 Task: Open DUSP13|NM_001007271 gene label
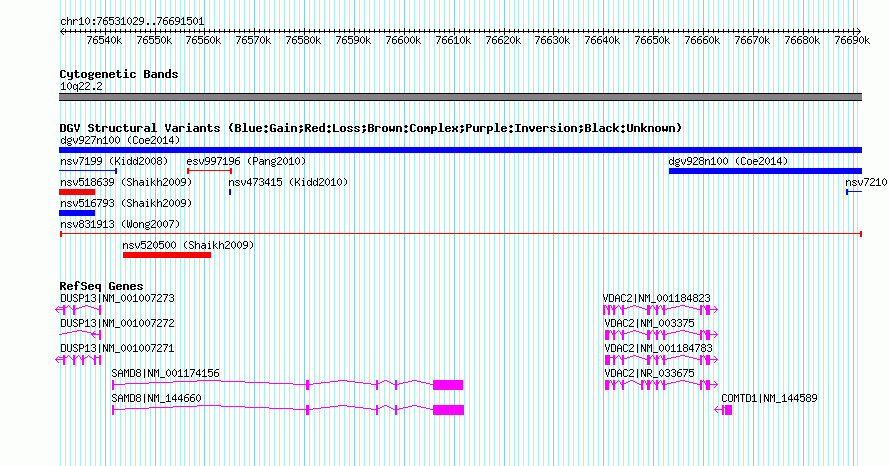click(117, 348)
